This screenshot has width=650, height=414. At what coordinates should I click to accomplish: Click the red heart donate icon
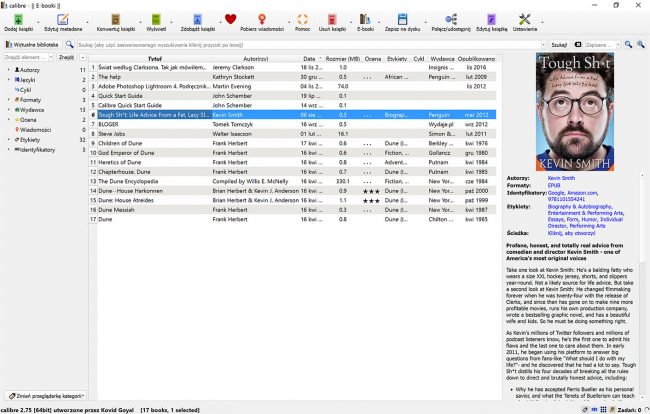click(x=230, y=19)
